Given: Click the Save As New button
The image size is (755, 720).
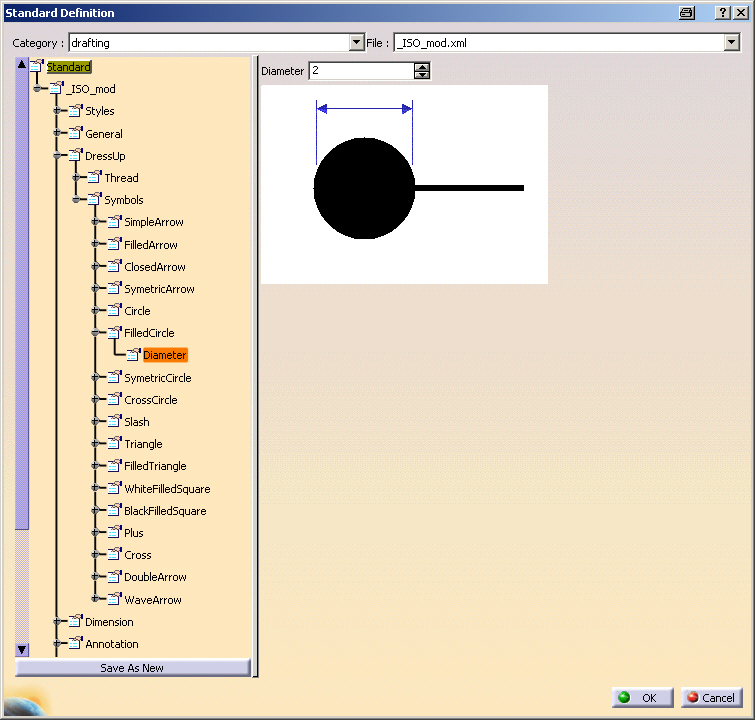Looking at the screenshot, I should (132, 668).
